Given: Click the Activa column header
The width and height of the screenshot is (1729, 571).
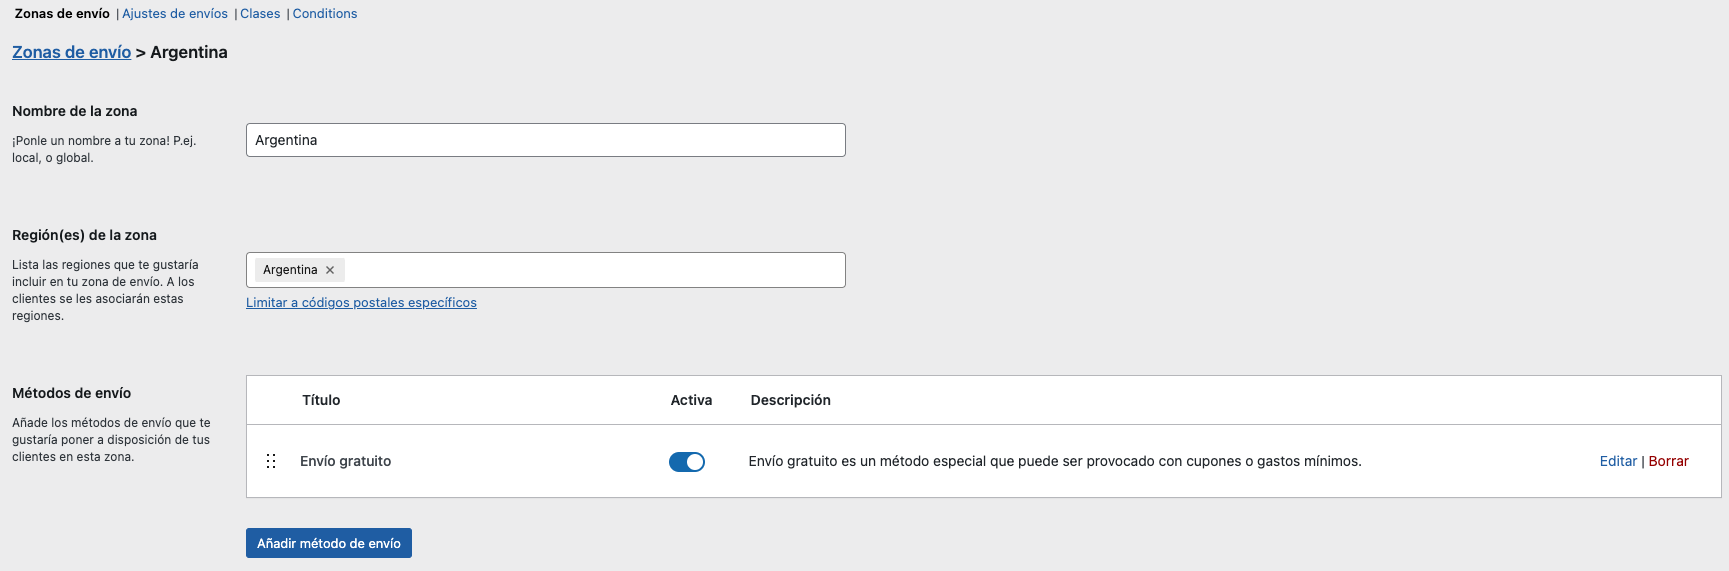Looking at the screenshot, I should click(x=691, y=400).
